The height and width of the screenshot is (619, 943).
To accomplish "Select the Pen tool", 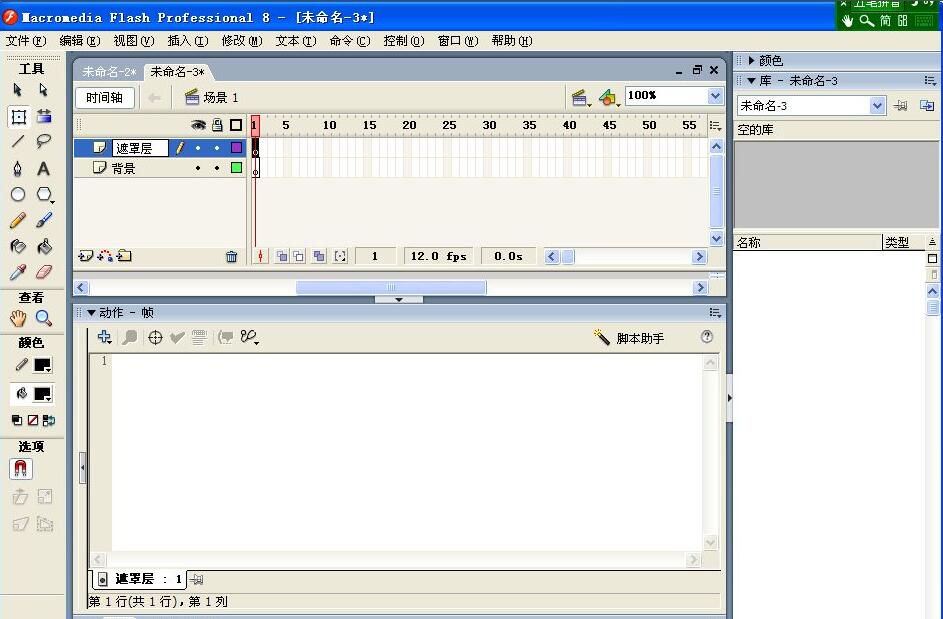I will point(18,168).
